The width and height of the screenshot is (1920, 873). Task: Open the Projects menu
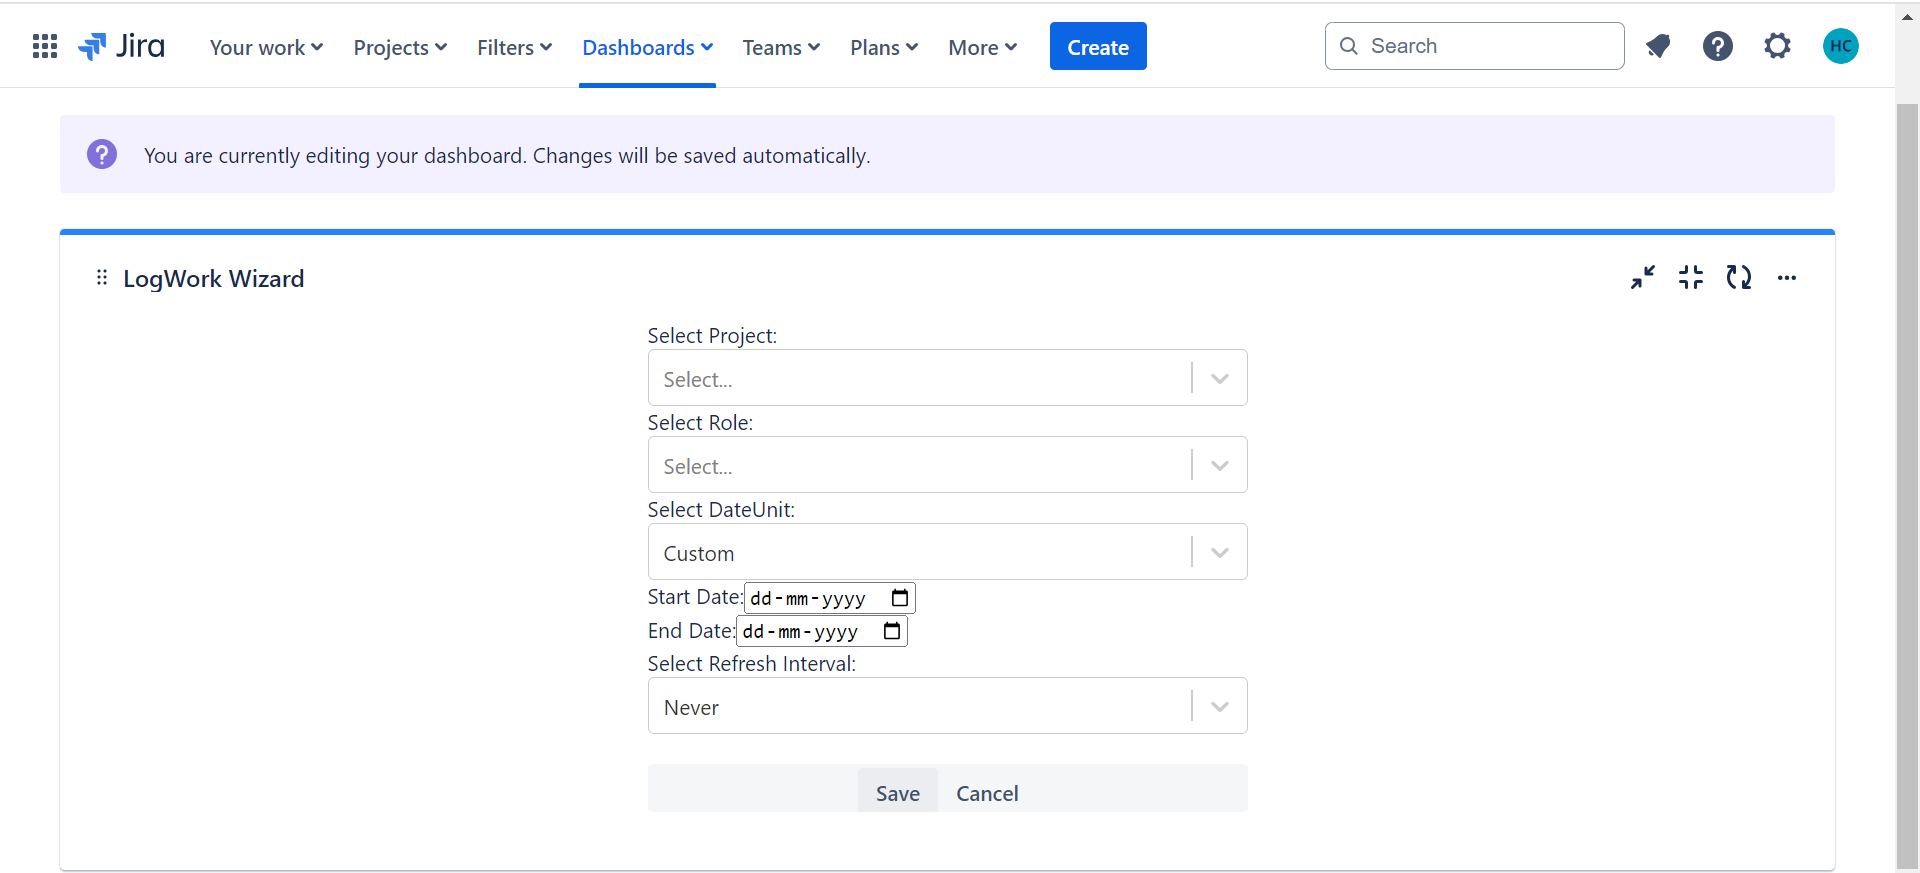(400, 47)
